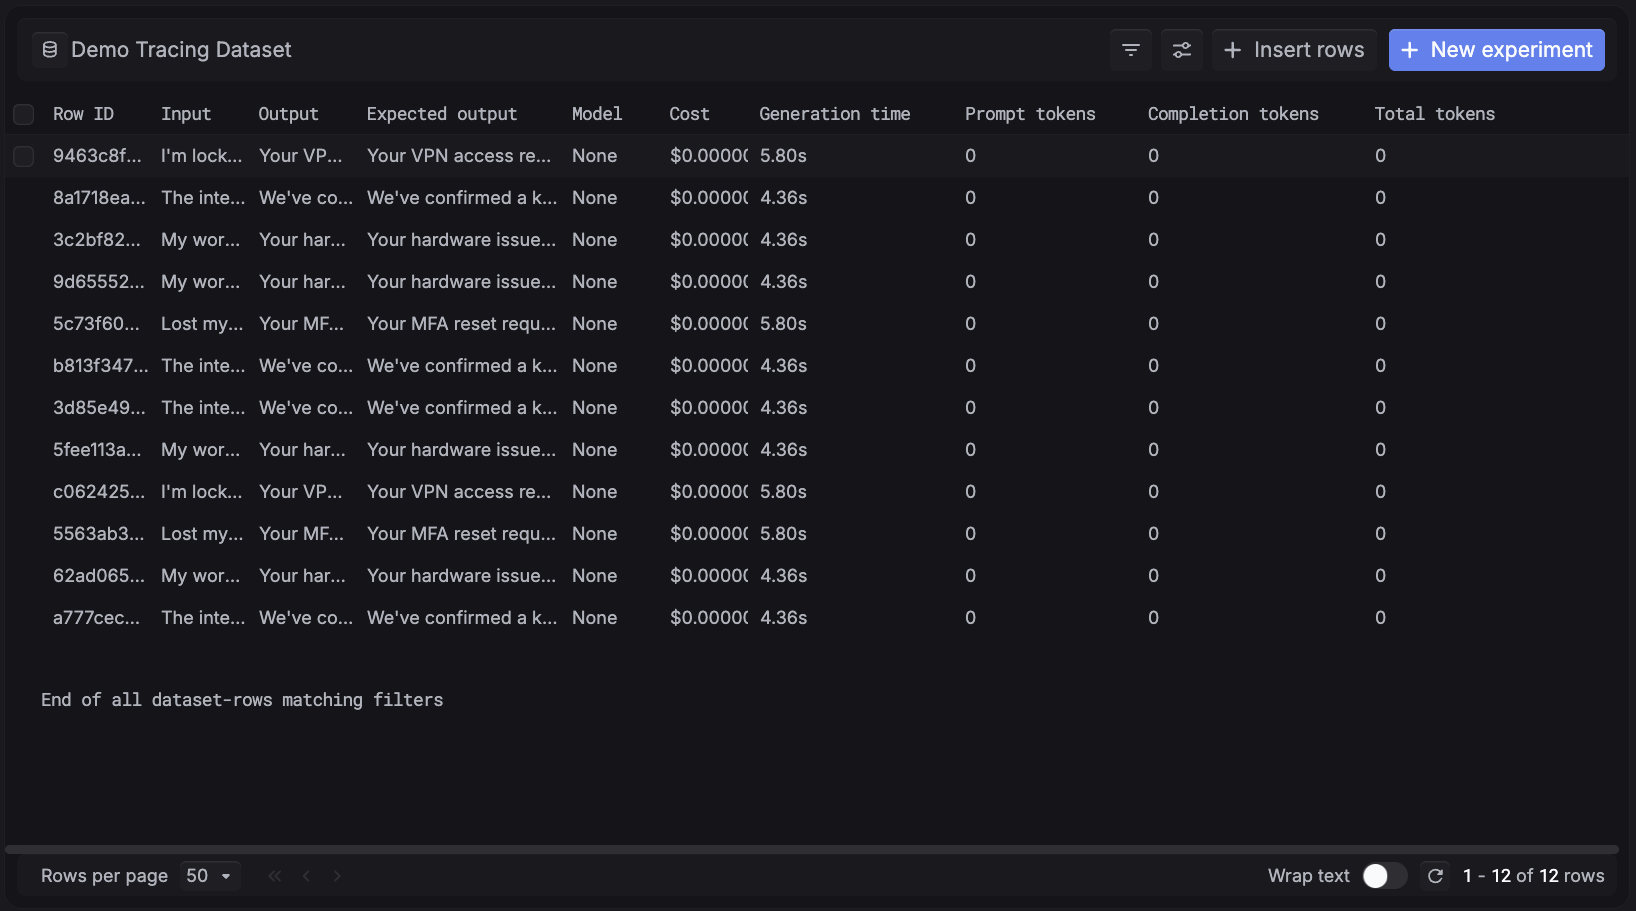The image size is (1636, 911).
Task: Select row ID 5563ab3
Action: point(99,534)
